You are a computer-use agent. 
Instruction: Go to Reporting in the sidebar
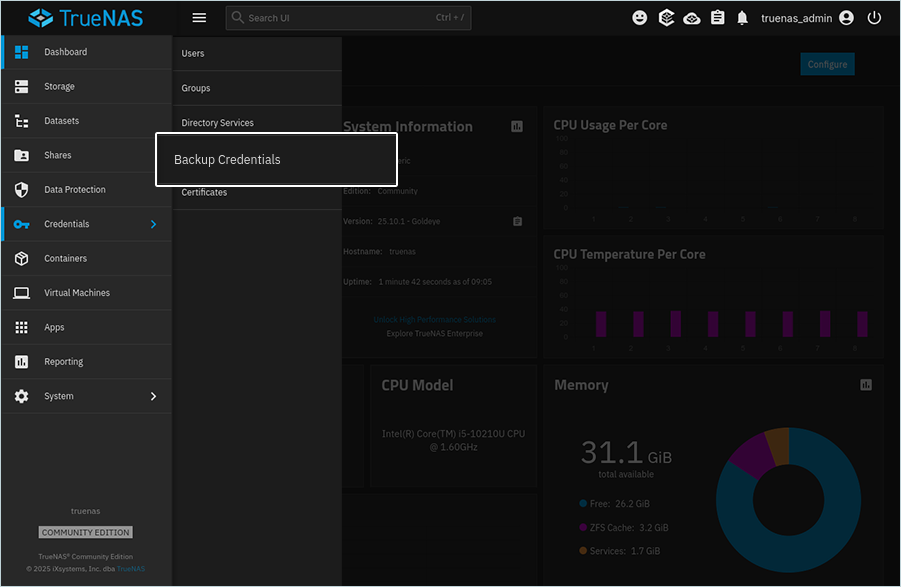(x=86, y=362)
